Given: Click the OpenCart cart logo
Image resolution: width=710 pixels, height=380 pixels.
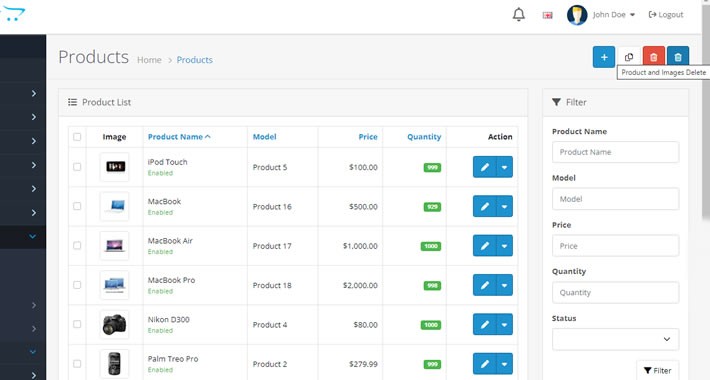Looking at the screenshot, I should point(13,14).
